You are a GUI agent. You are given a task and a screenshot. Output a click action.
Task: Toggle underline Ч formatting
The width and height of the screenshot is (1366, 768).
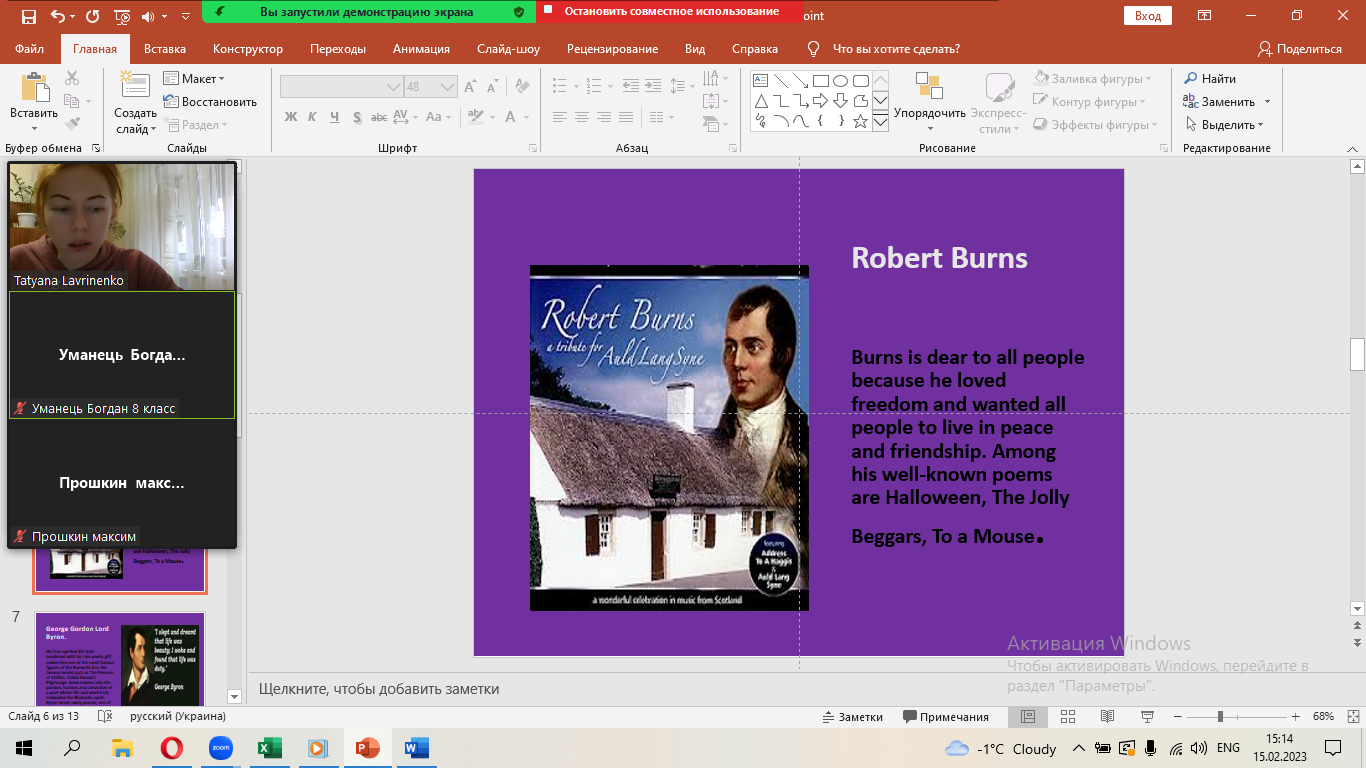pos(333,116)
